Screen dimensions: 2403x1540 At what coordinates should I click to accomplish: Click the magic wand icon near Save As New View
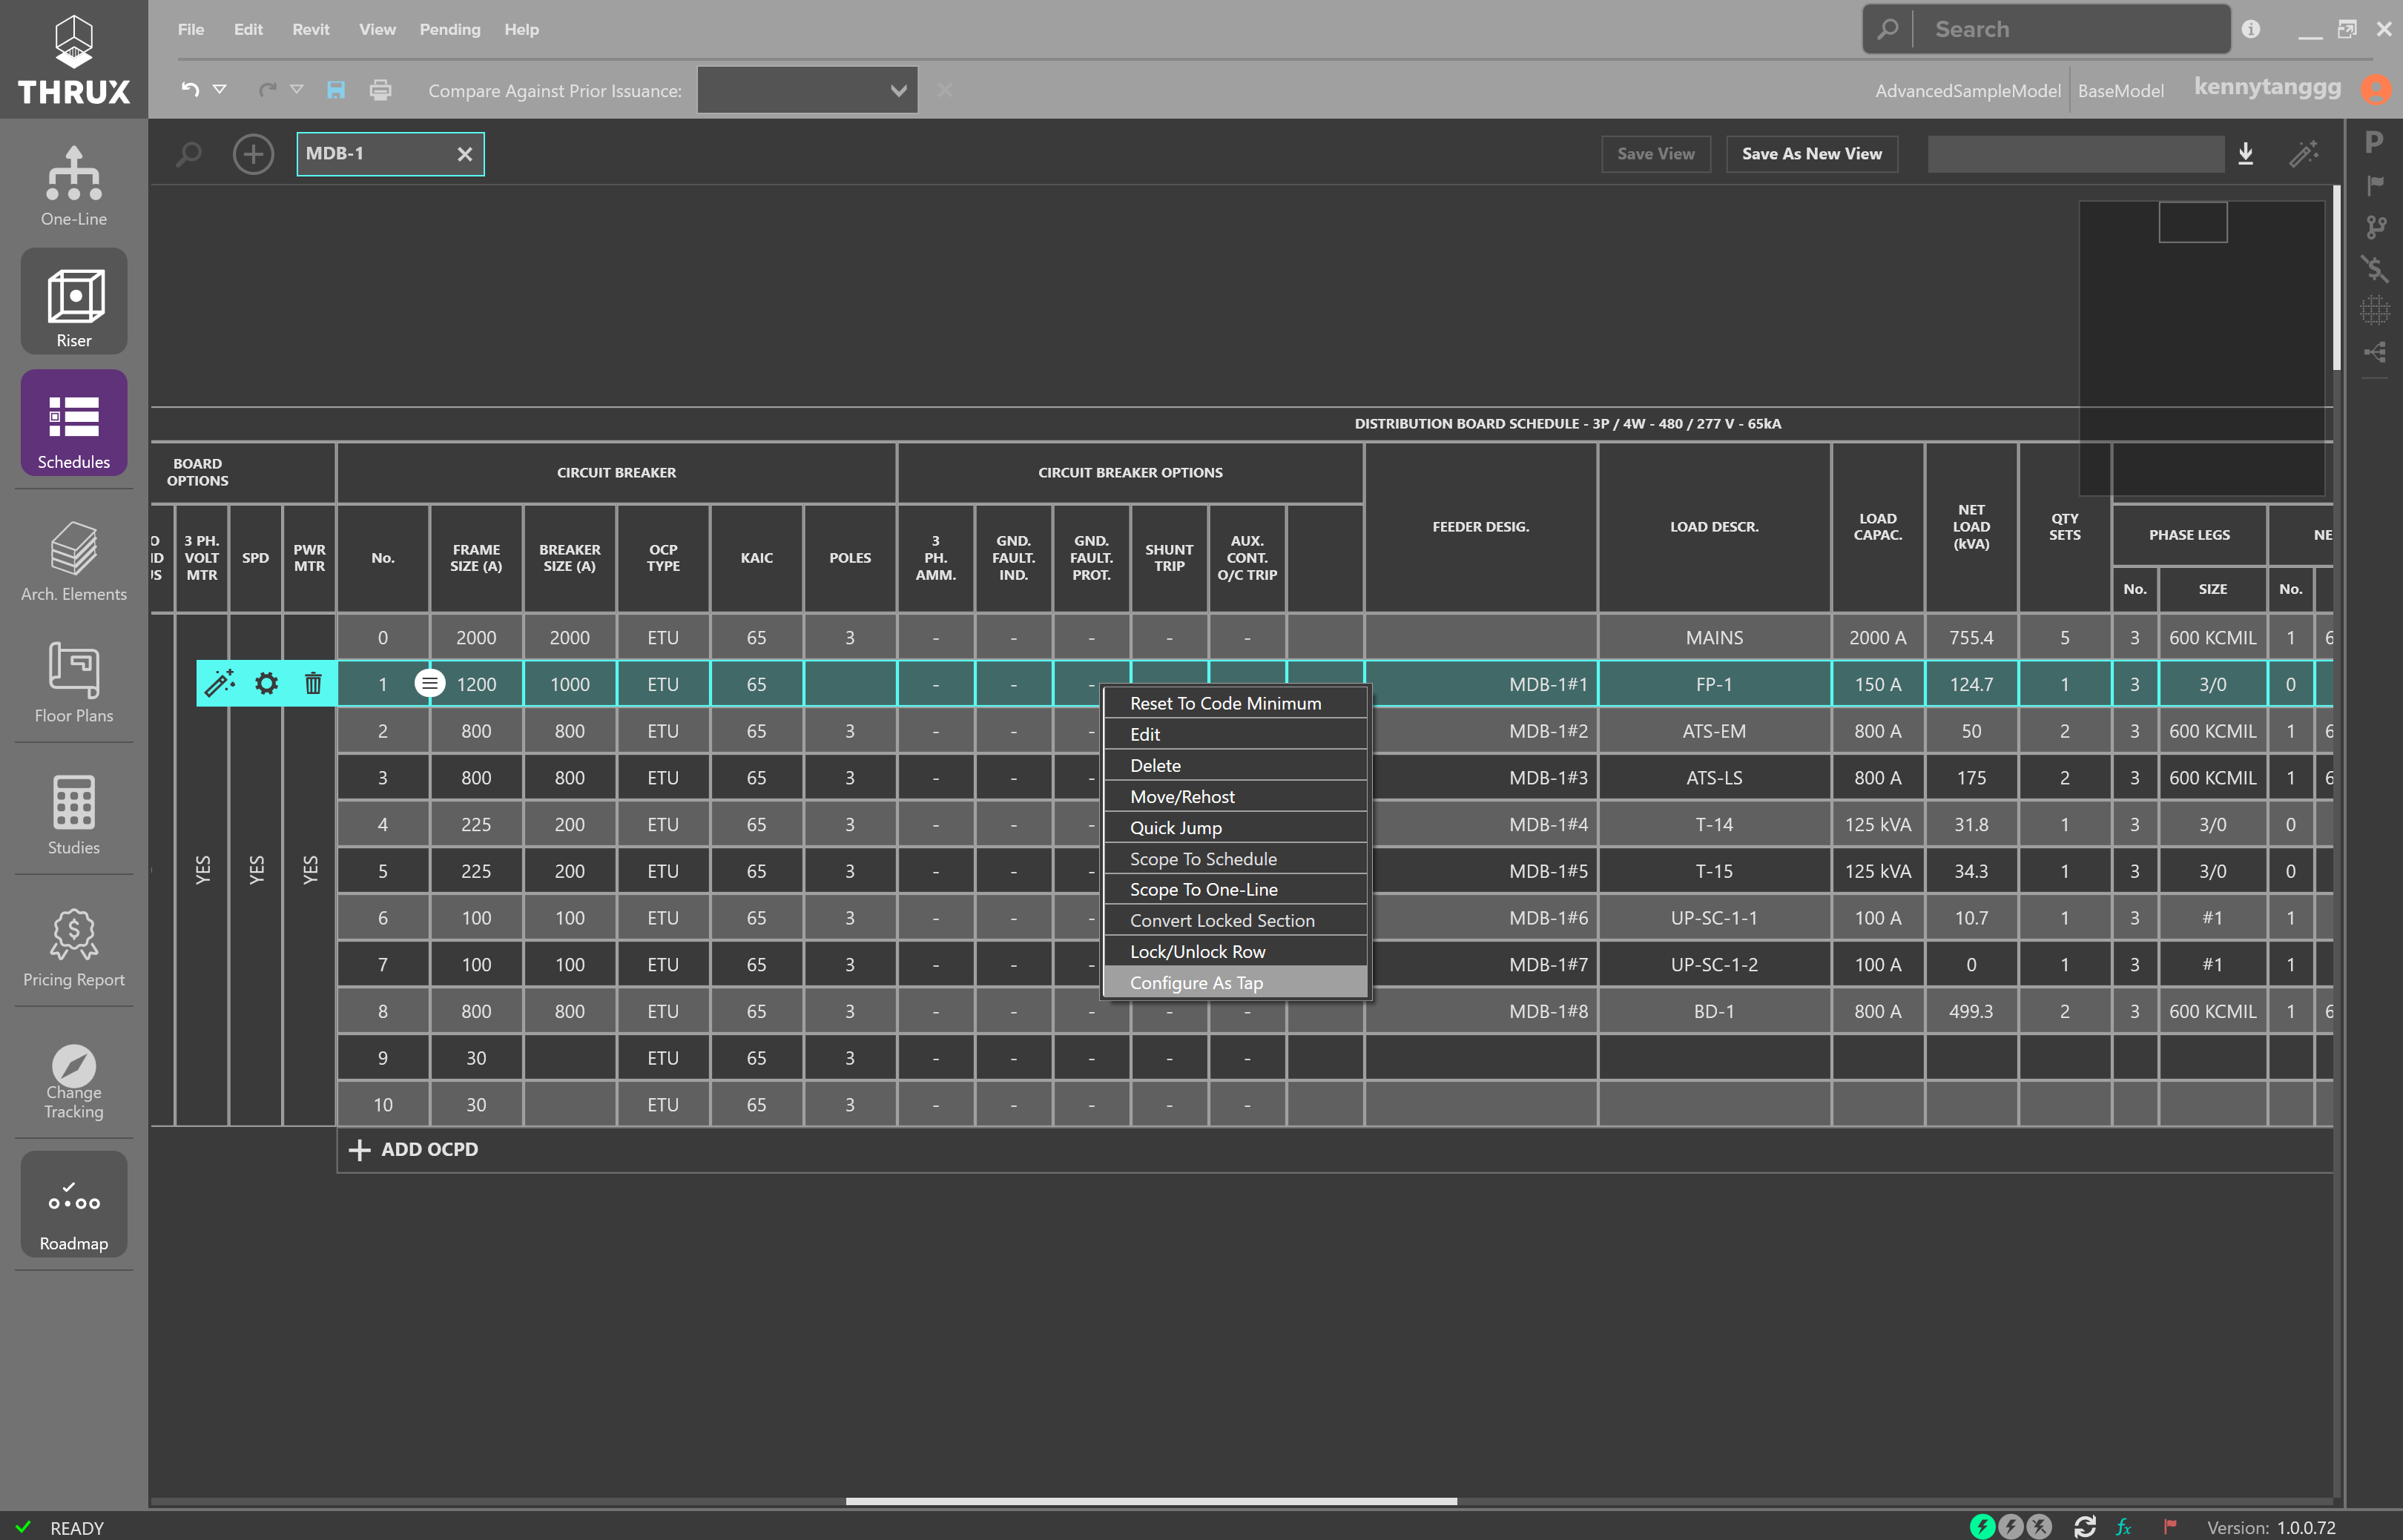point(2303,153)
